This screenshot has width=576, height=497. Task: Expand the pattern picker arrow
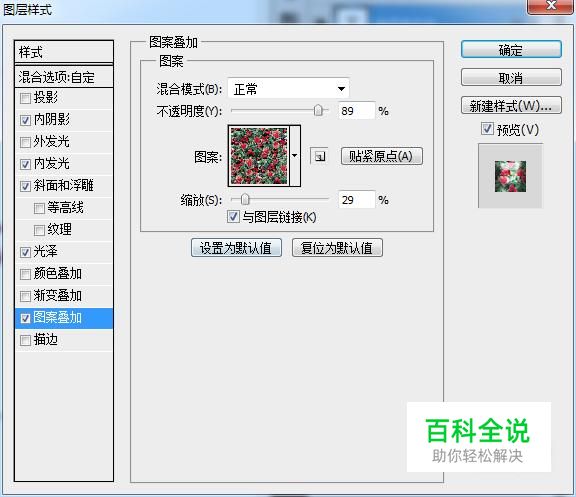tap(295, 156)
